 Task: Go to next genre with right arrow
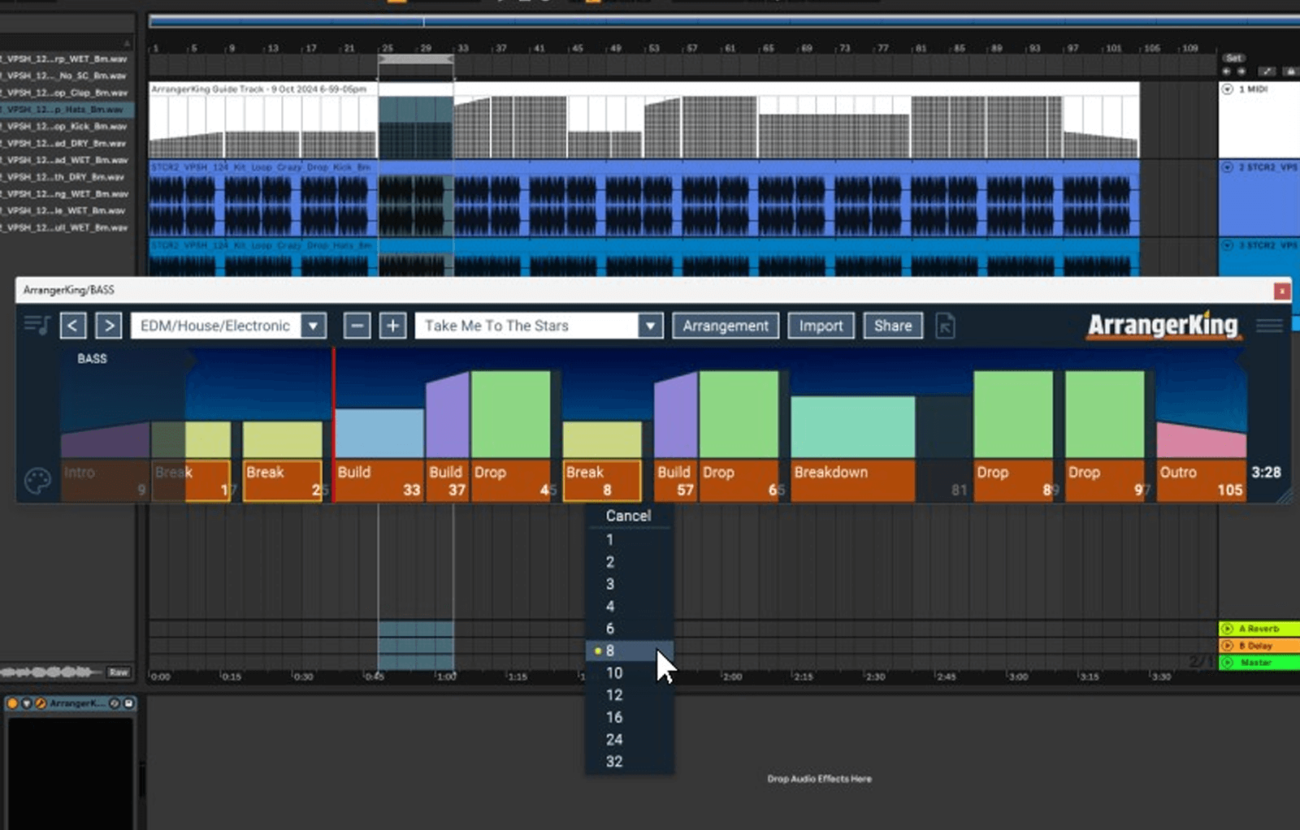108,326
